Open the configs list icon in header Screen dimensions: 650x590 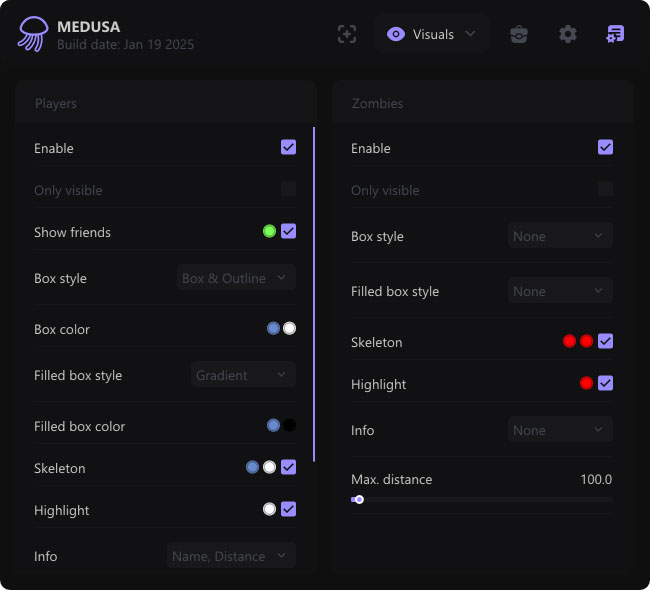pos(615,34)
